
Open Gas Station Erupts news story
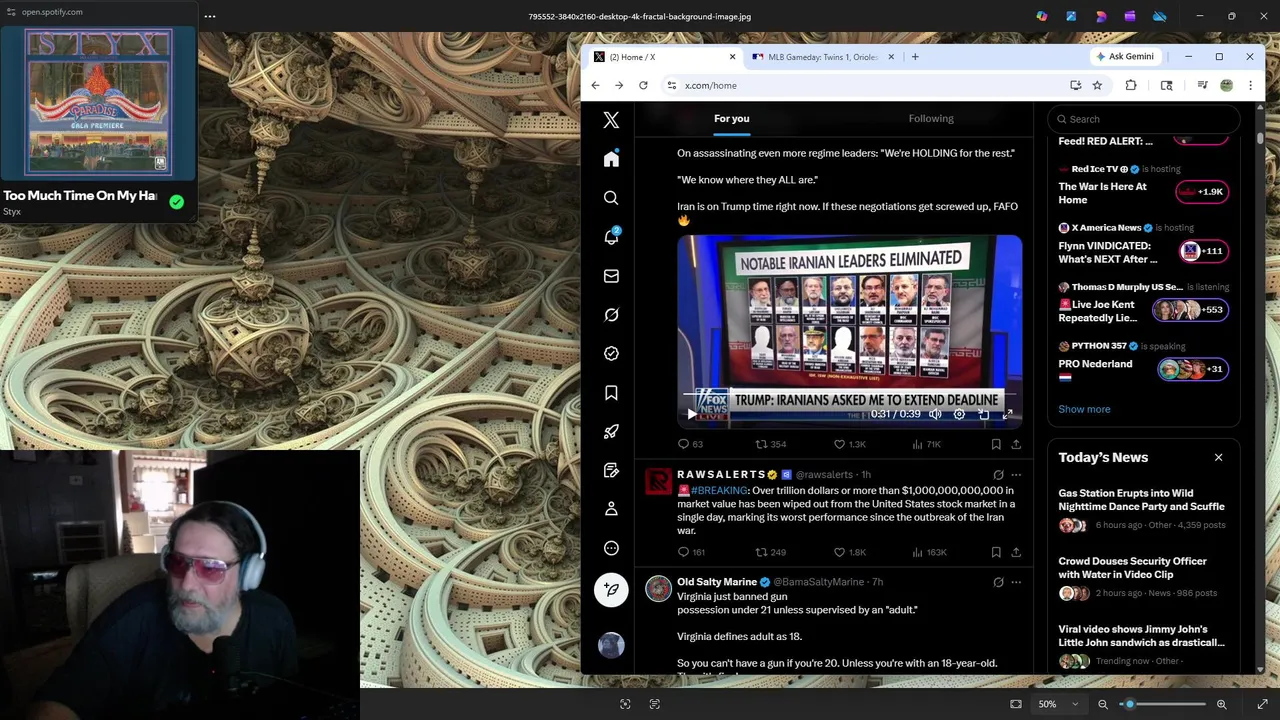(1142, 510)
